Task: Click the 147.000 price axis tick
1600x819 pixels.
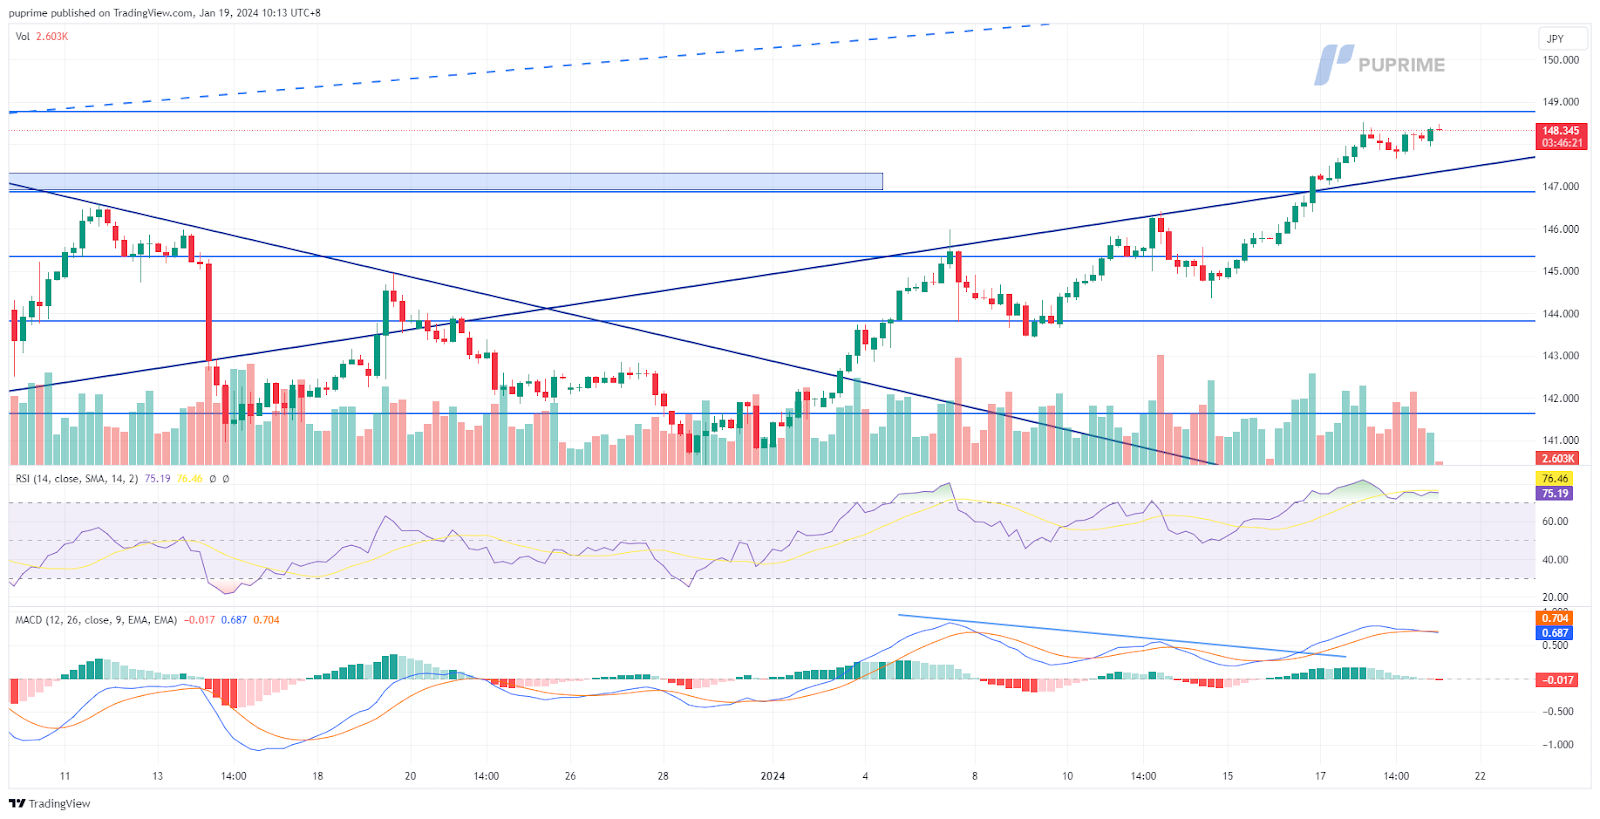Action: 1561,187
